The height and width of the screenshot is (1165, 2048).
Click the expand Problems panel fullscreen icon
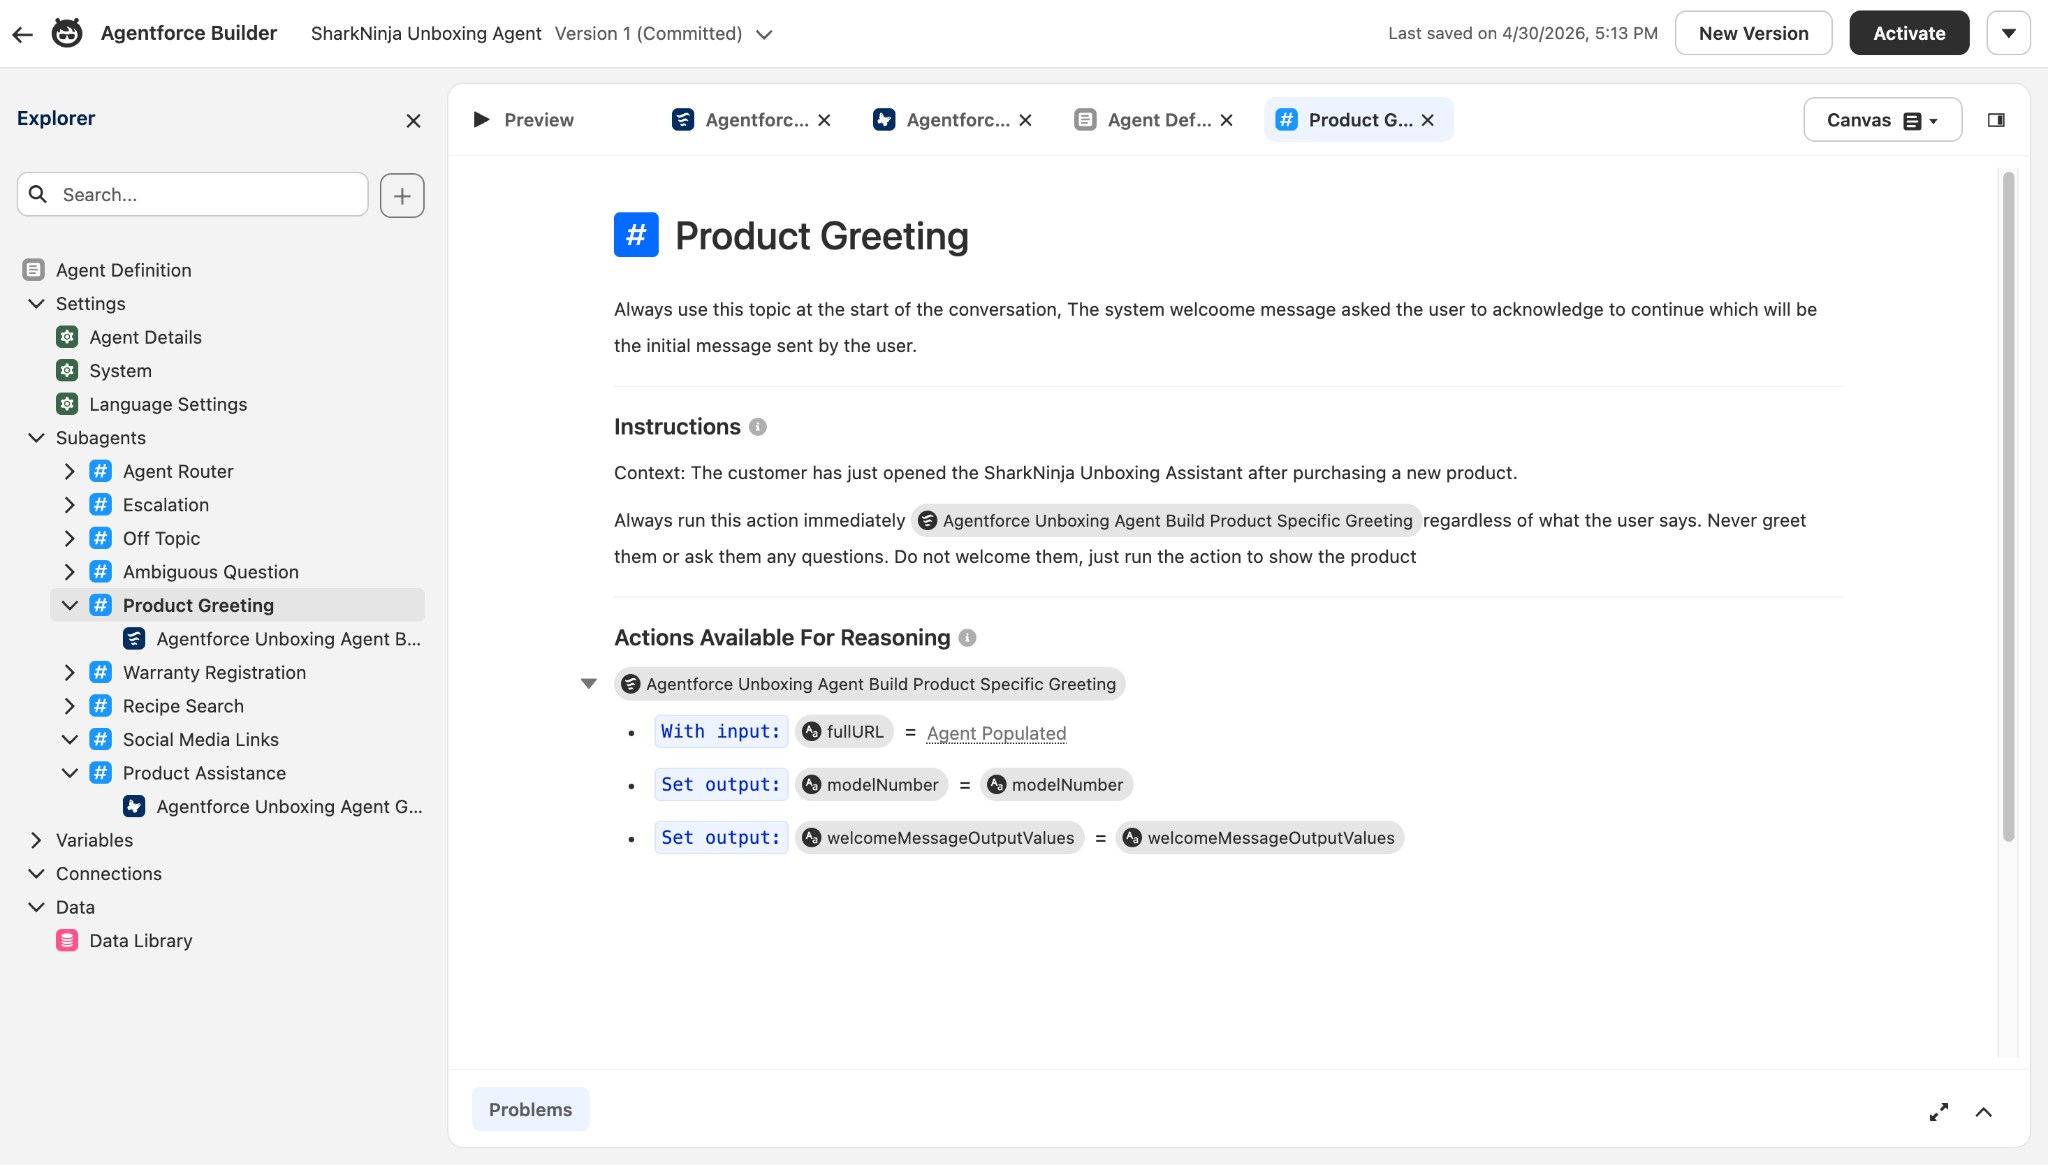tap(1939, 1112)
